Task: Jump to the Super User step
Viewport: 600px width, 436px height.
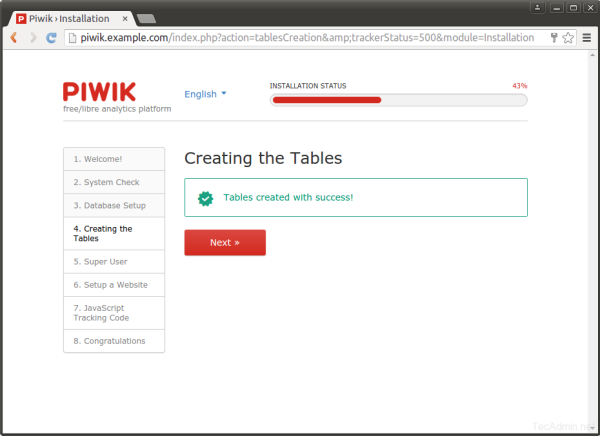Action: coord(100,261)
